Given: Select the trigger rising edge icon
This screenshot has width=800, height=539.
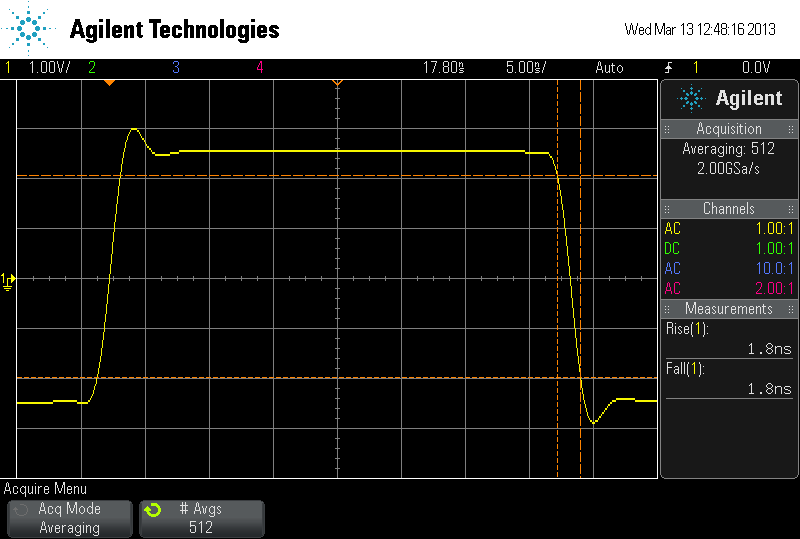Looking at the screenshot, I should pos(668,68).
